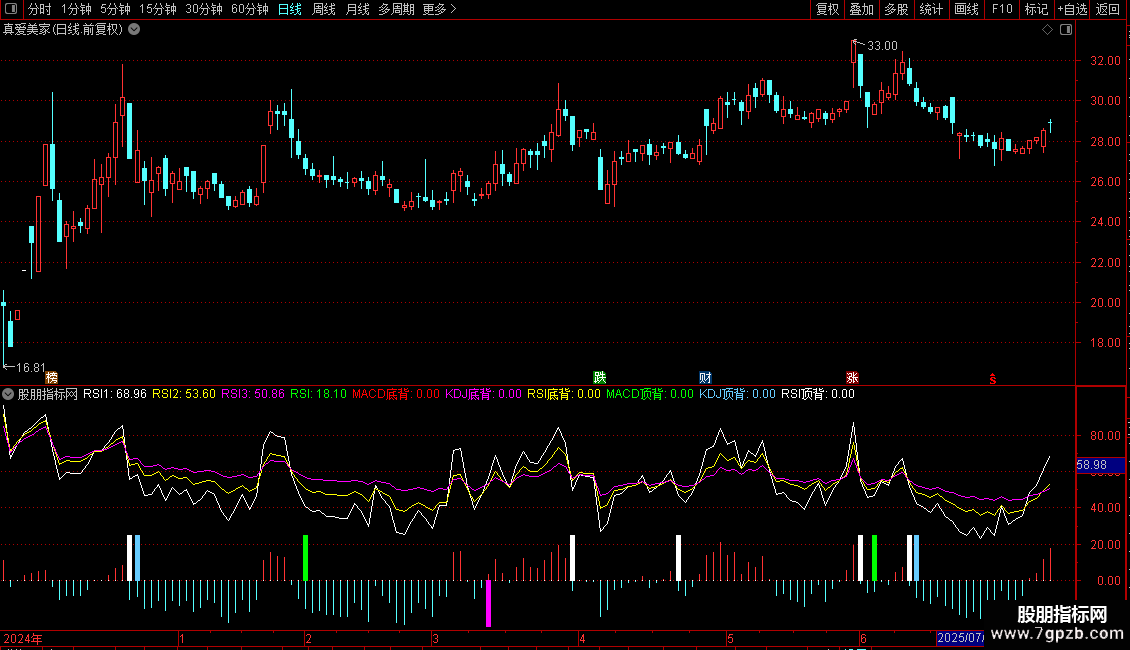Open the 榜 ranking event marker
Image resolution: width=1130 pixels, height=650 pixels.
[51, 378]
